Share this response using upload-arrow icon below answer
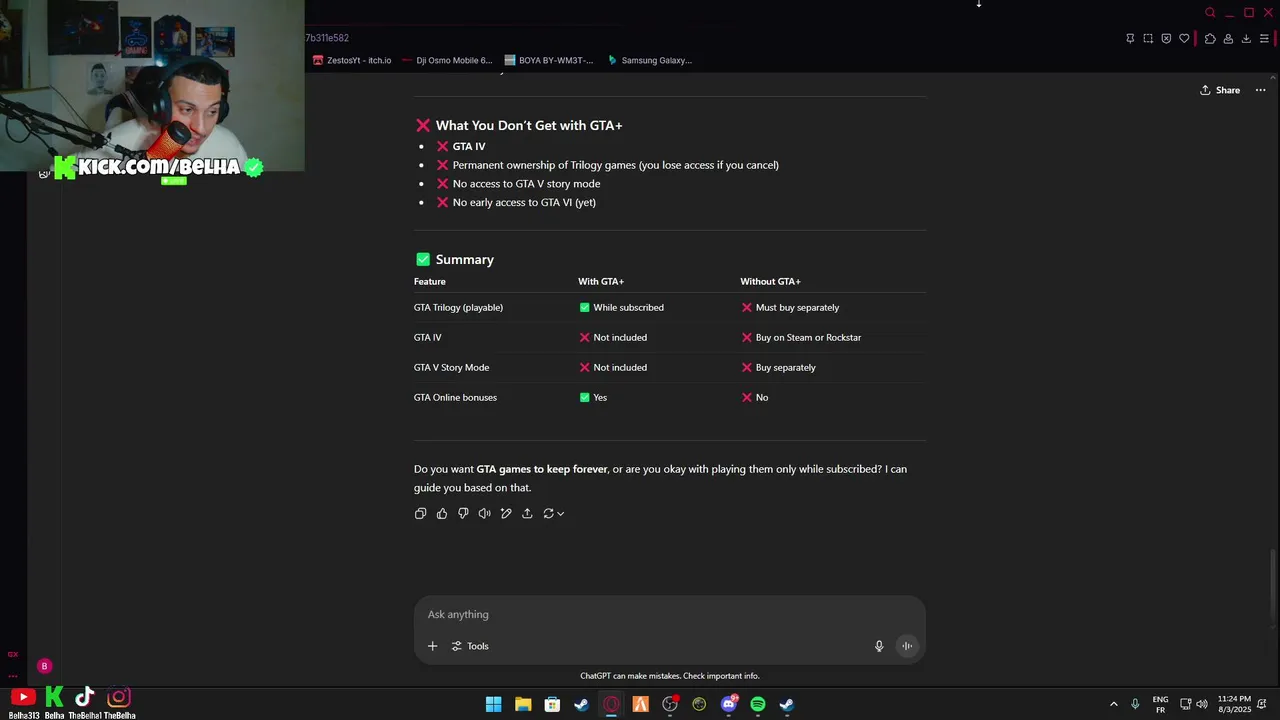 [x=527, y=513]
